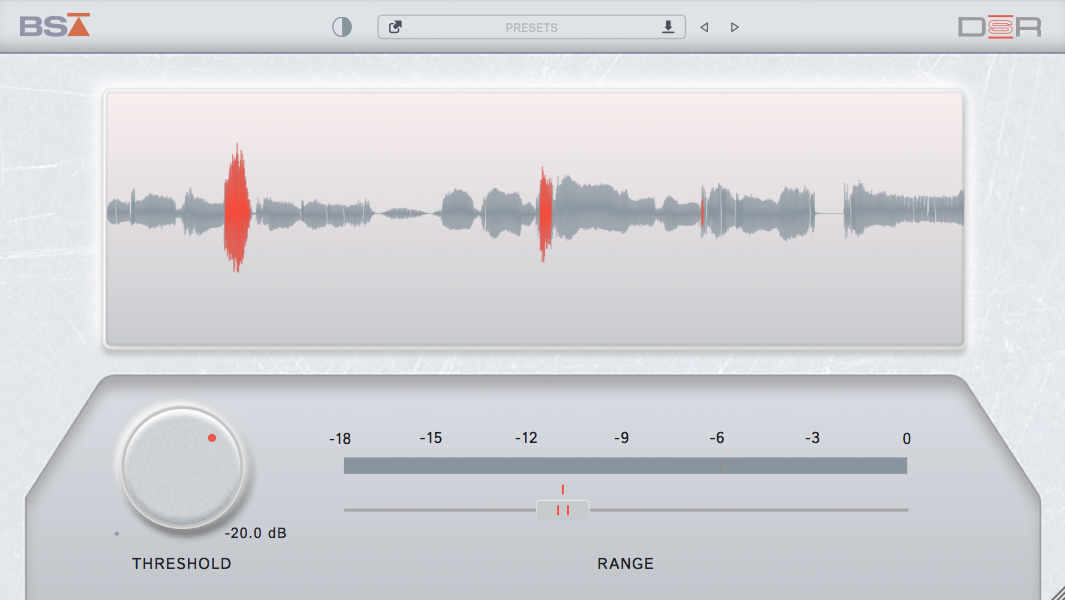The width and height of the screenshot is (1065, 600).
Task: Click the -6 mark on the range scale
Action: (x=717, y=439)
